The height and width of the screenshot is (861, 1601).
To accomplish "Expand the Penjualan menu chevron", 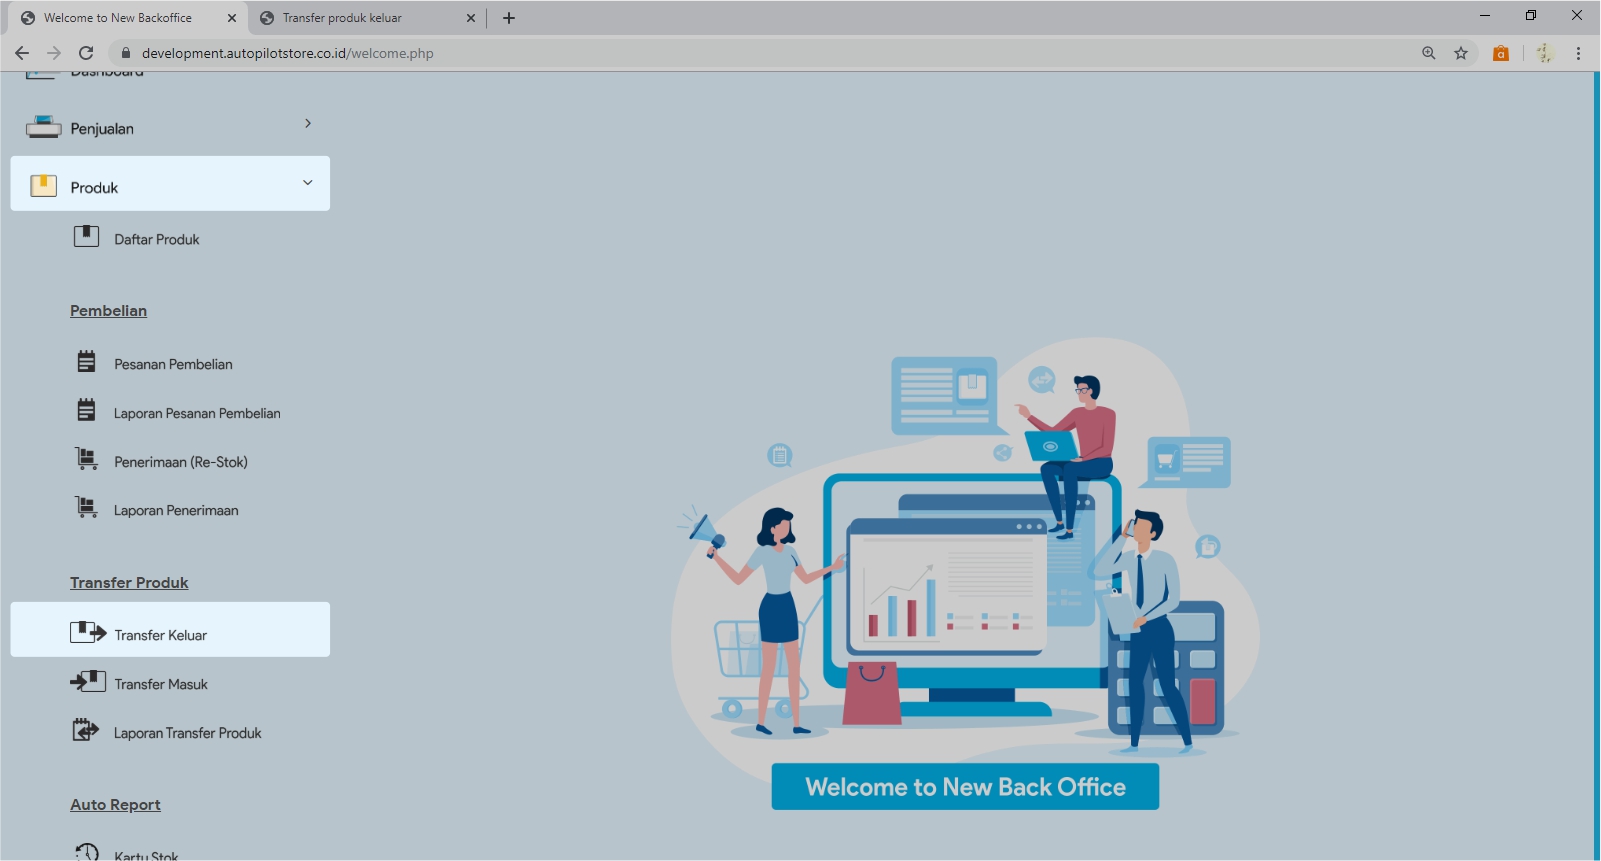I will click(x=307, y=123).
